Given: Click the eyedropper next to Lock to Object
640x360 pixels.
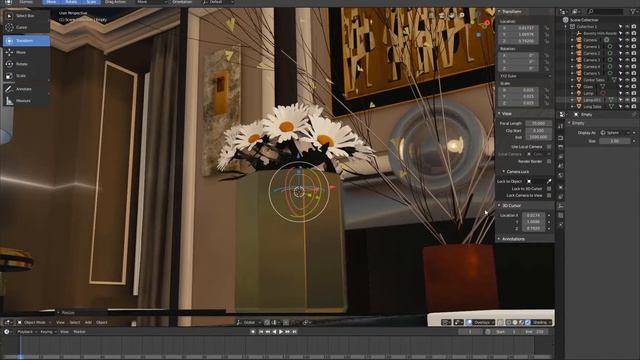Looking at the screenshot, I should (549, 181).
